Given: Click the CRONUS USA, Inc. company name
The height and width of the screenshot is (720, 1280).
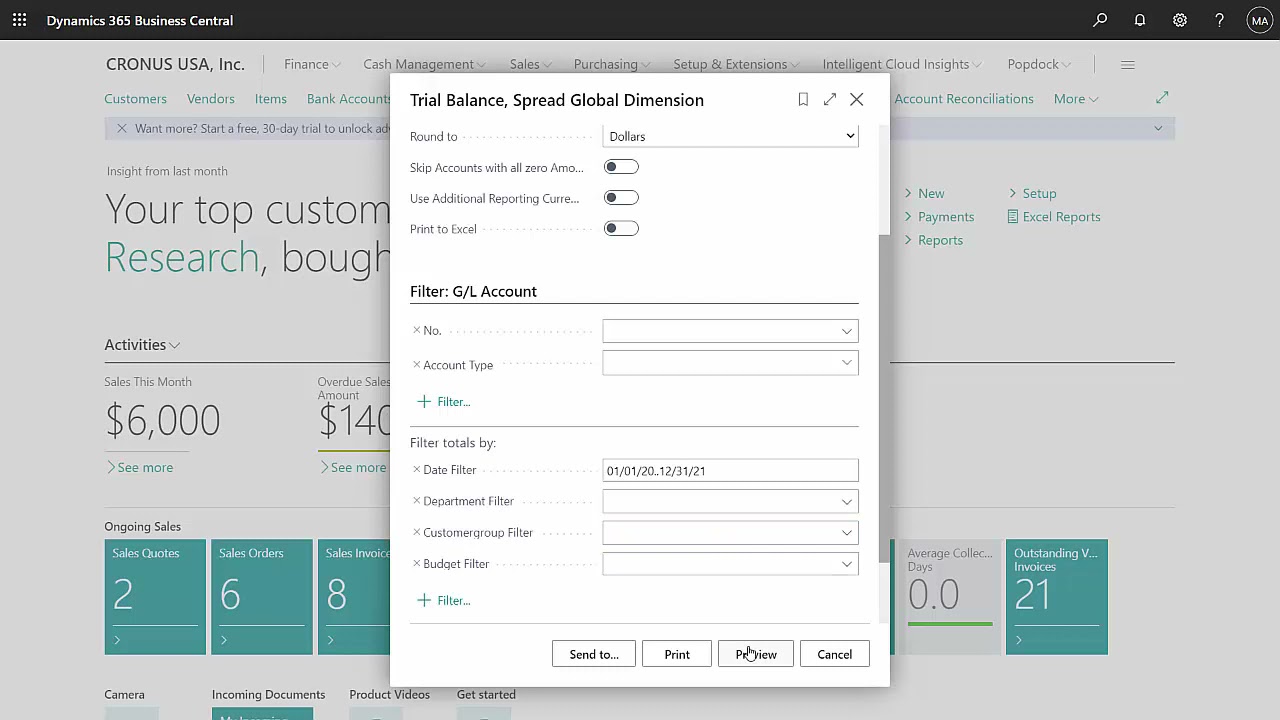Looking at the screenshot, I should (175, 64).
